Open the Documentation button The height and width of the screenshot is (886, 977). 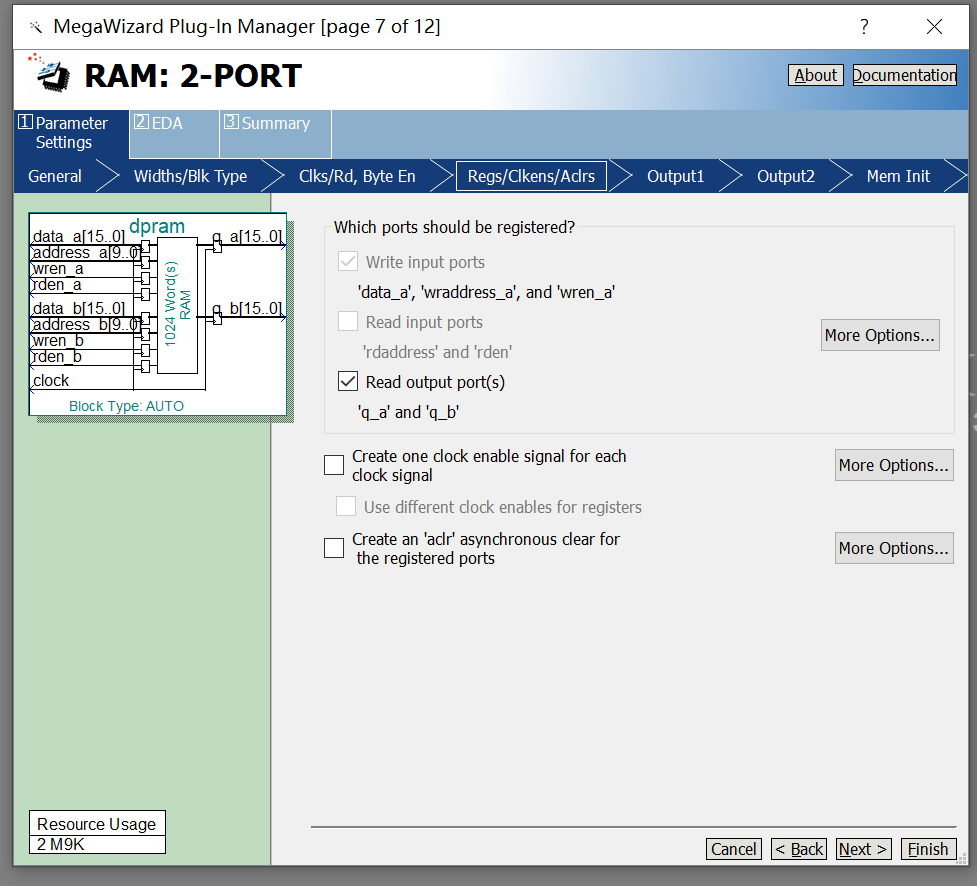[x=904, y=75]
